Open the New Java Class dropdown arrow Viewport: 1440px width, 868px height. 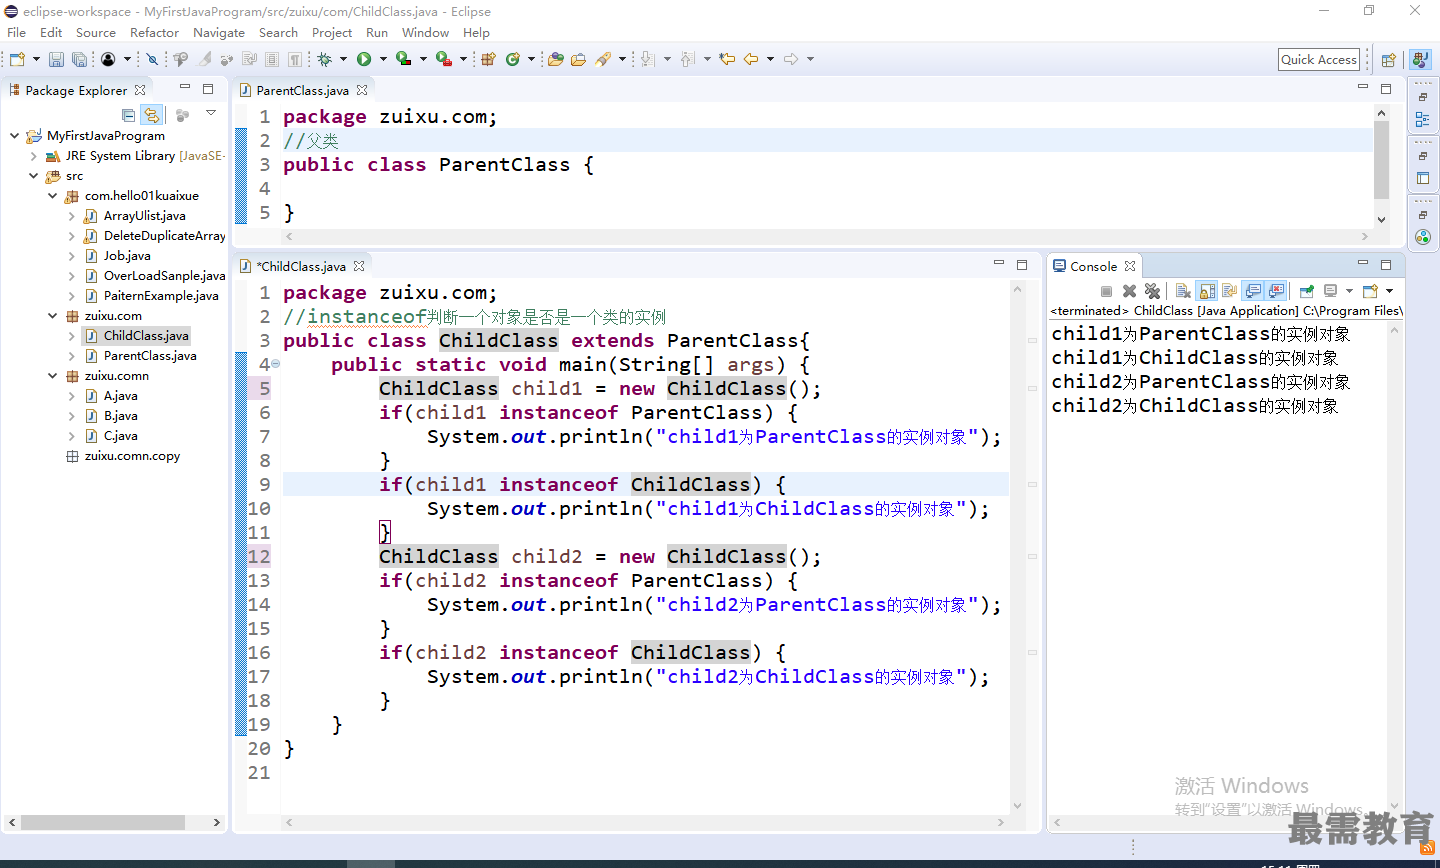[531, 59]
